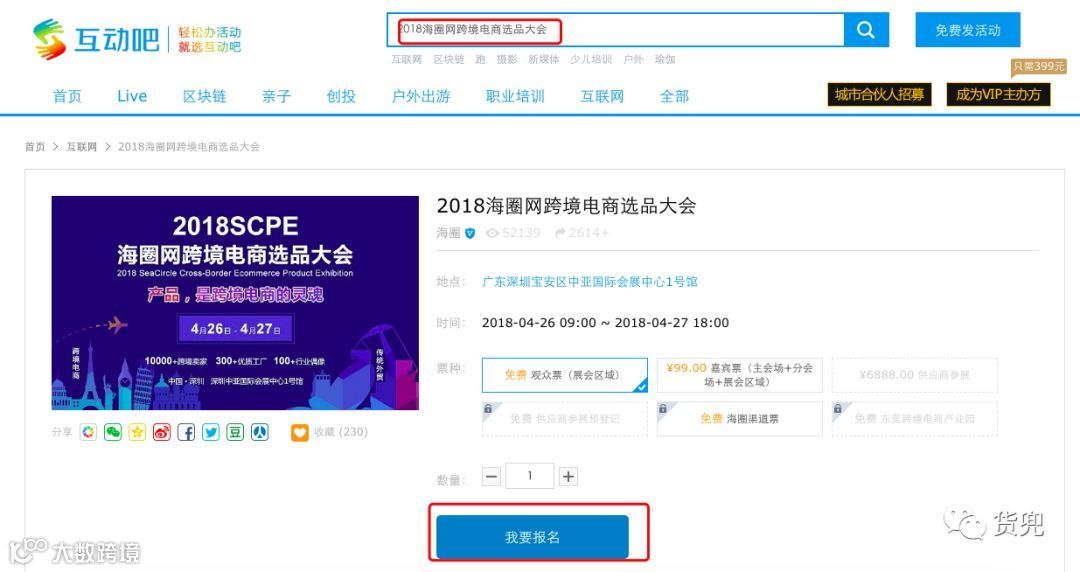Share via the colorful Moments icon
The height and width of the screenshot is (572, 1080).
coord(88,432)
